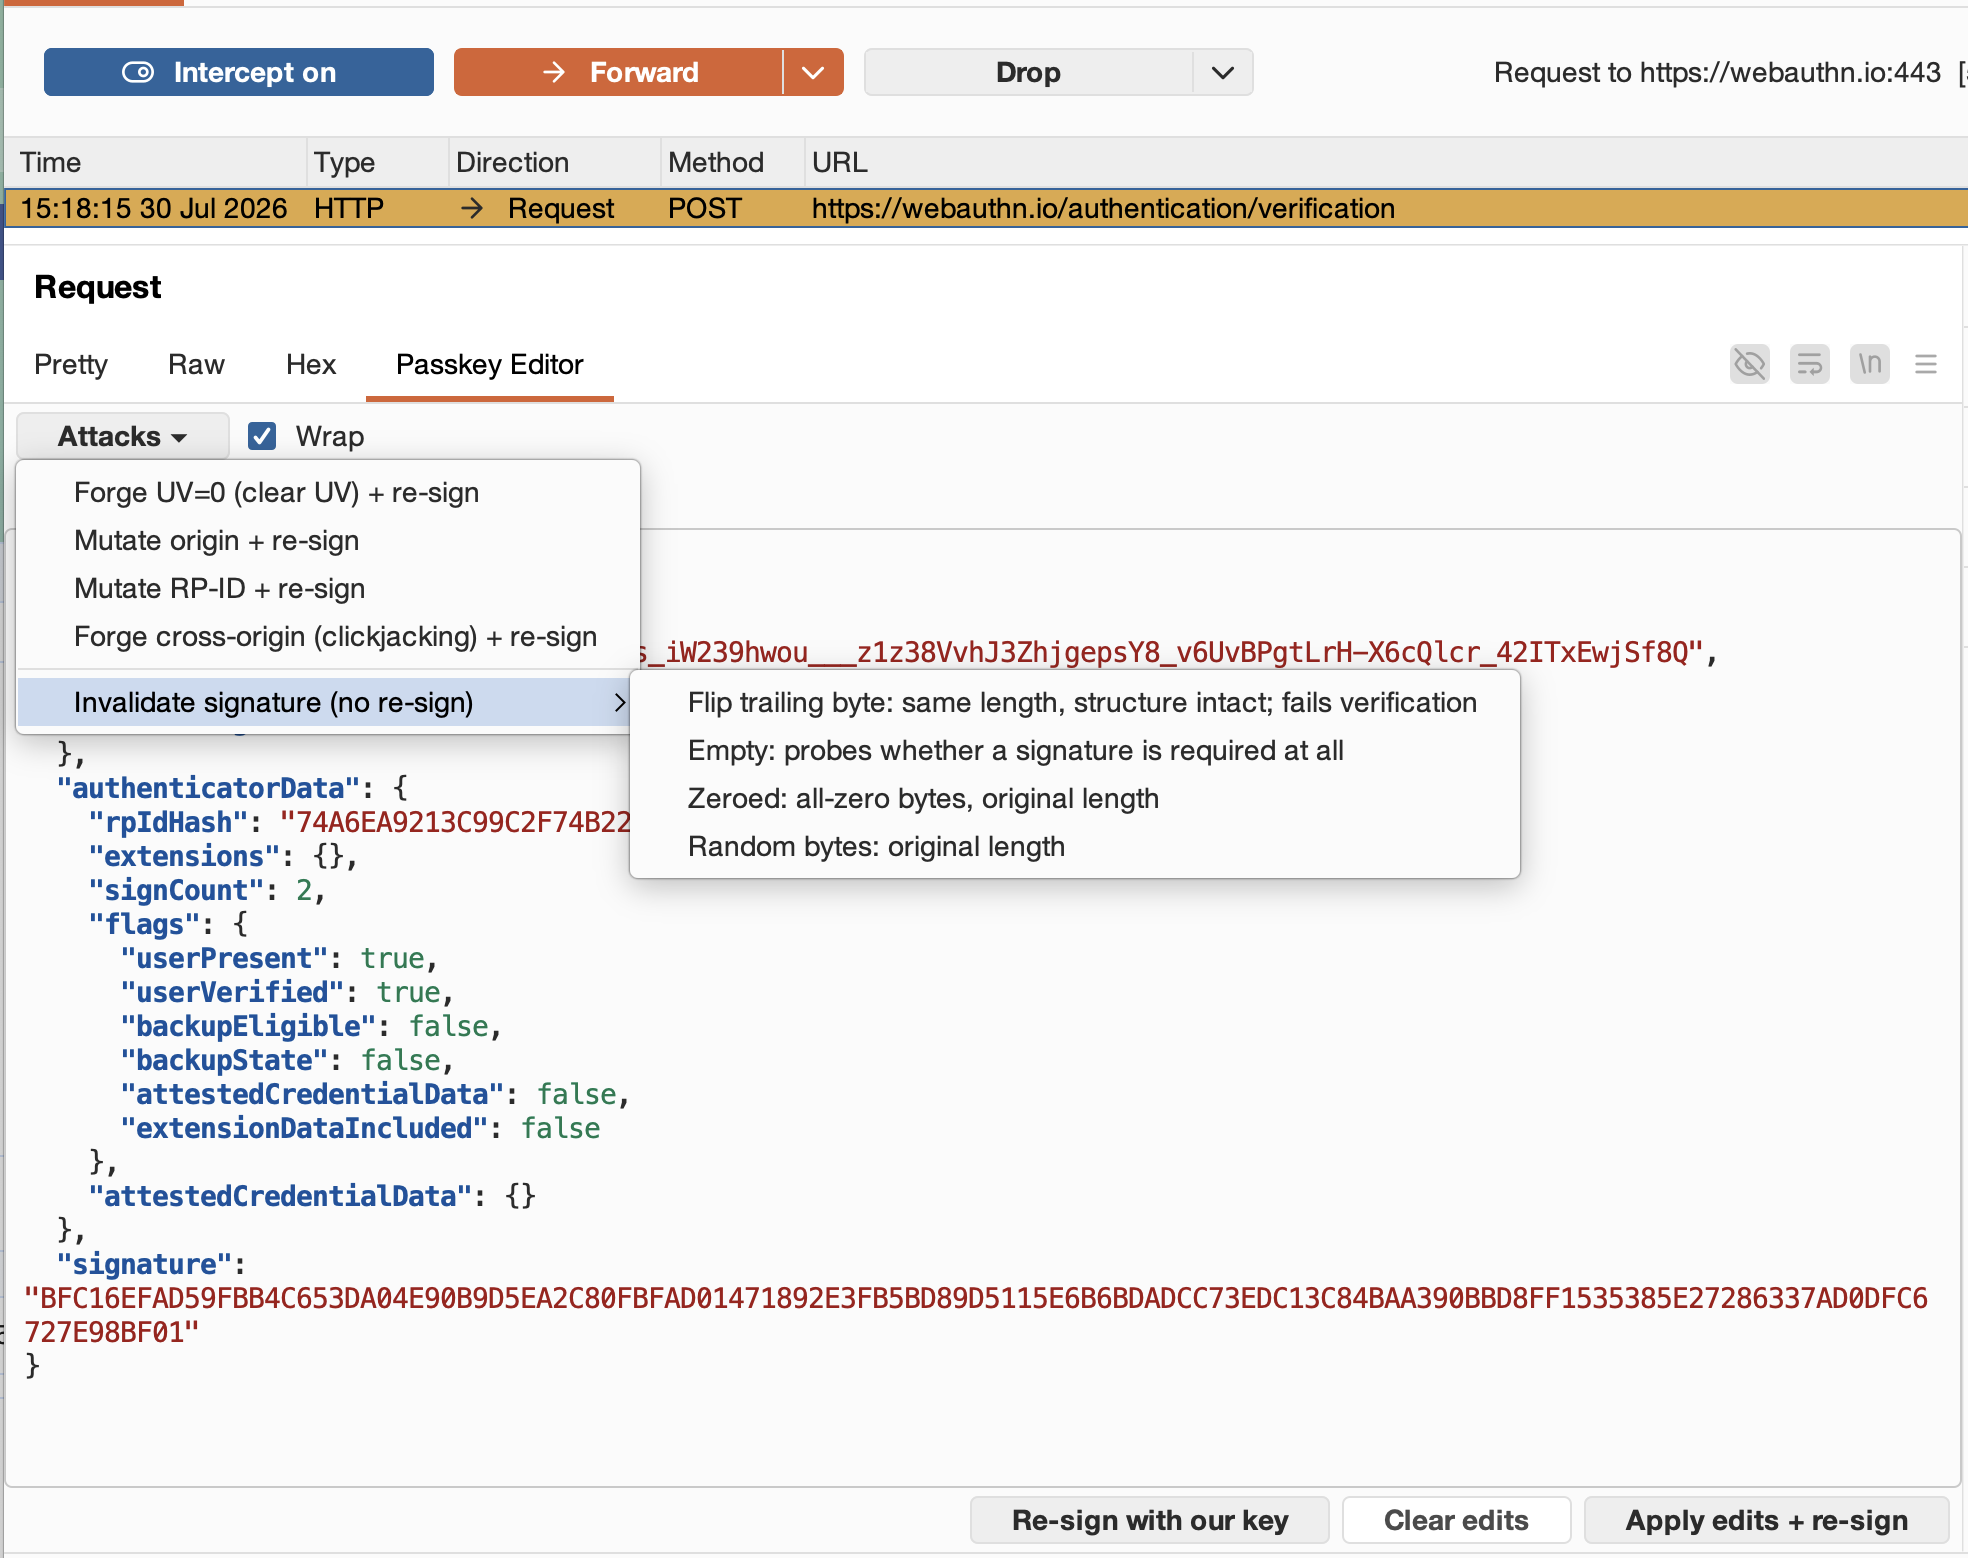The width and height of the screenshot is (1968, 1558).
Task: Toggle the hide-eye visibility icon
Action: 1750,364
